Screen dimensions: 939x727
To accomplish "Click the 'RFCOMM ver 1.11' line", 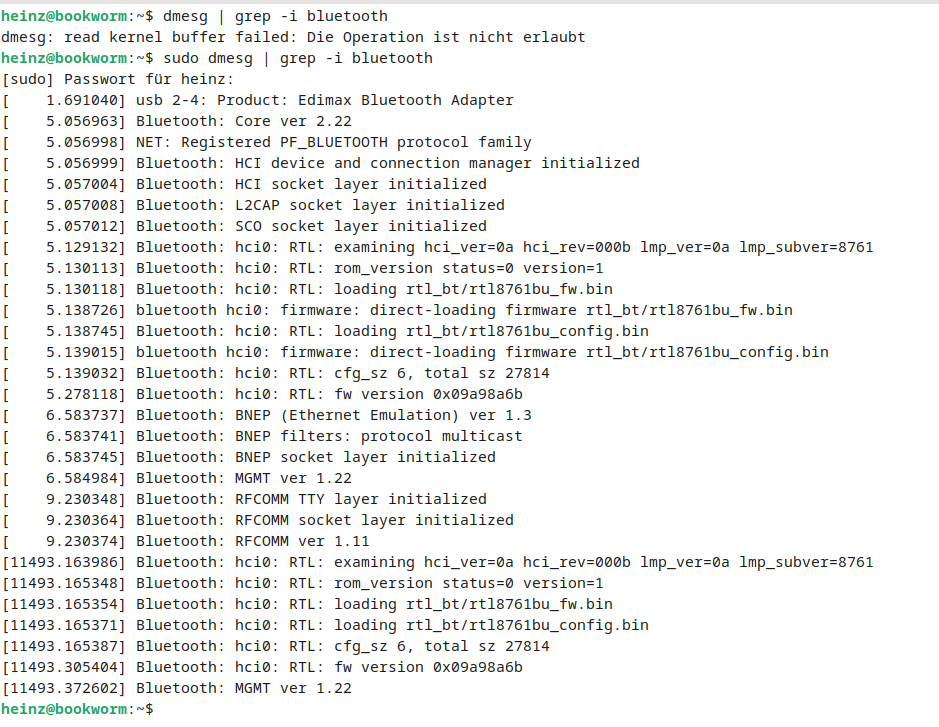I will (x=186, y=541).
